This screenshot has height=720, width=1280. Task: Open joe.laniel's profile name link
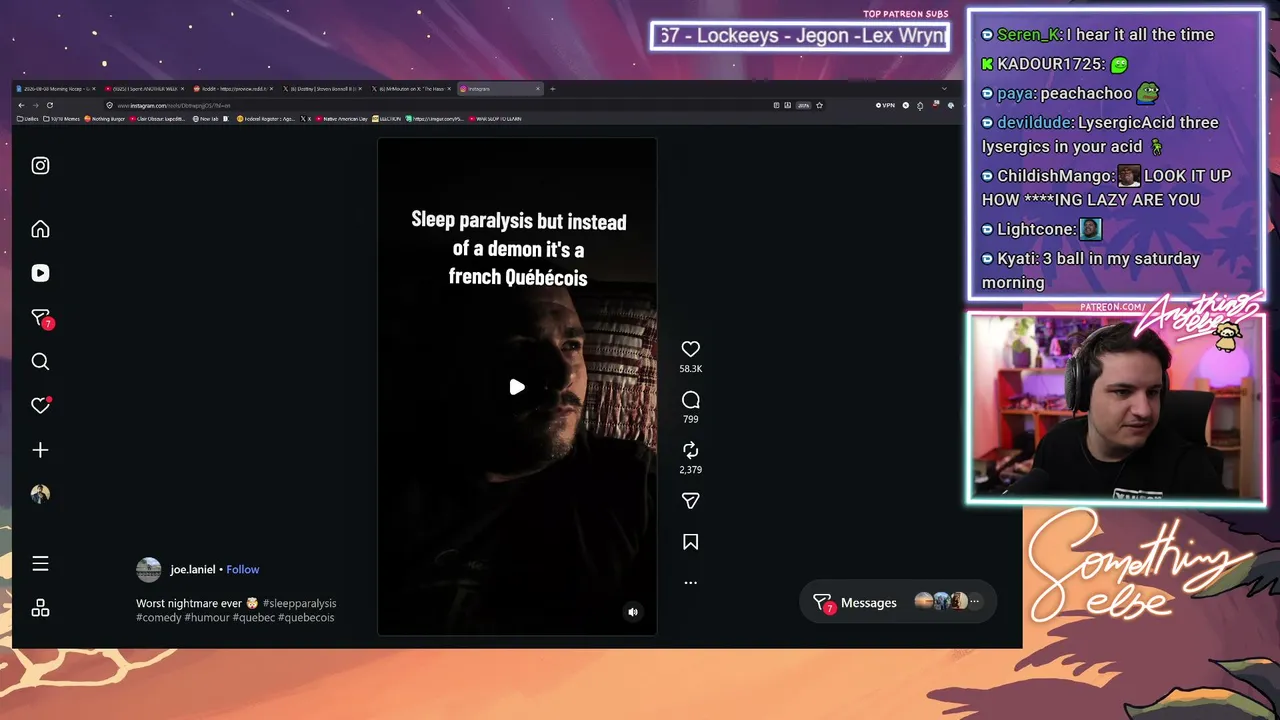[193, 569]
